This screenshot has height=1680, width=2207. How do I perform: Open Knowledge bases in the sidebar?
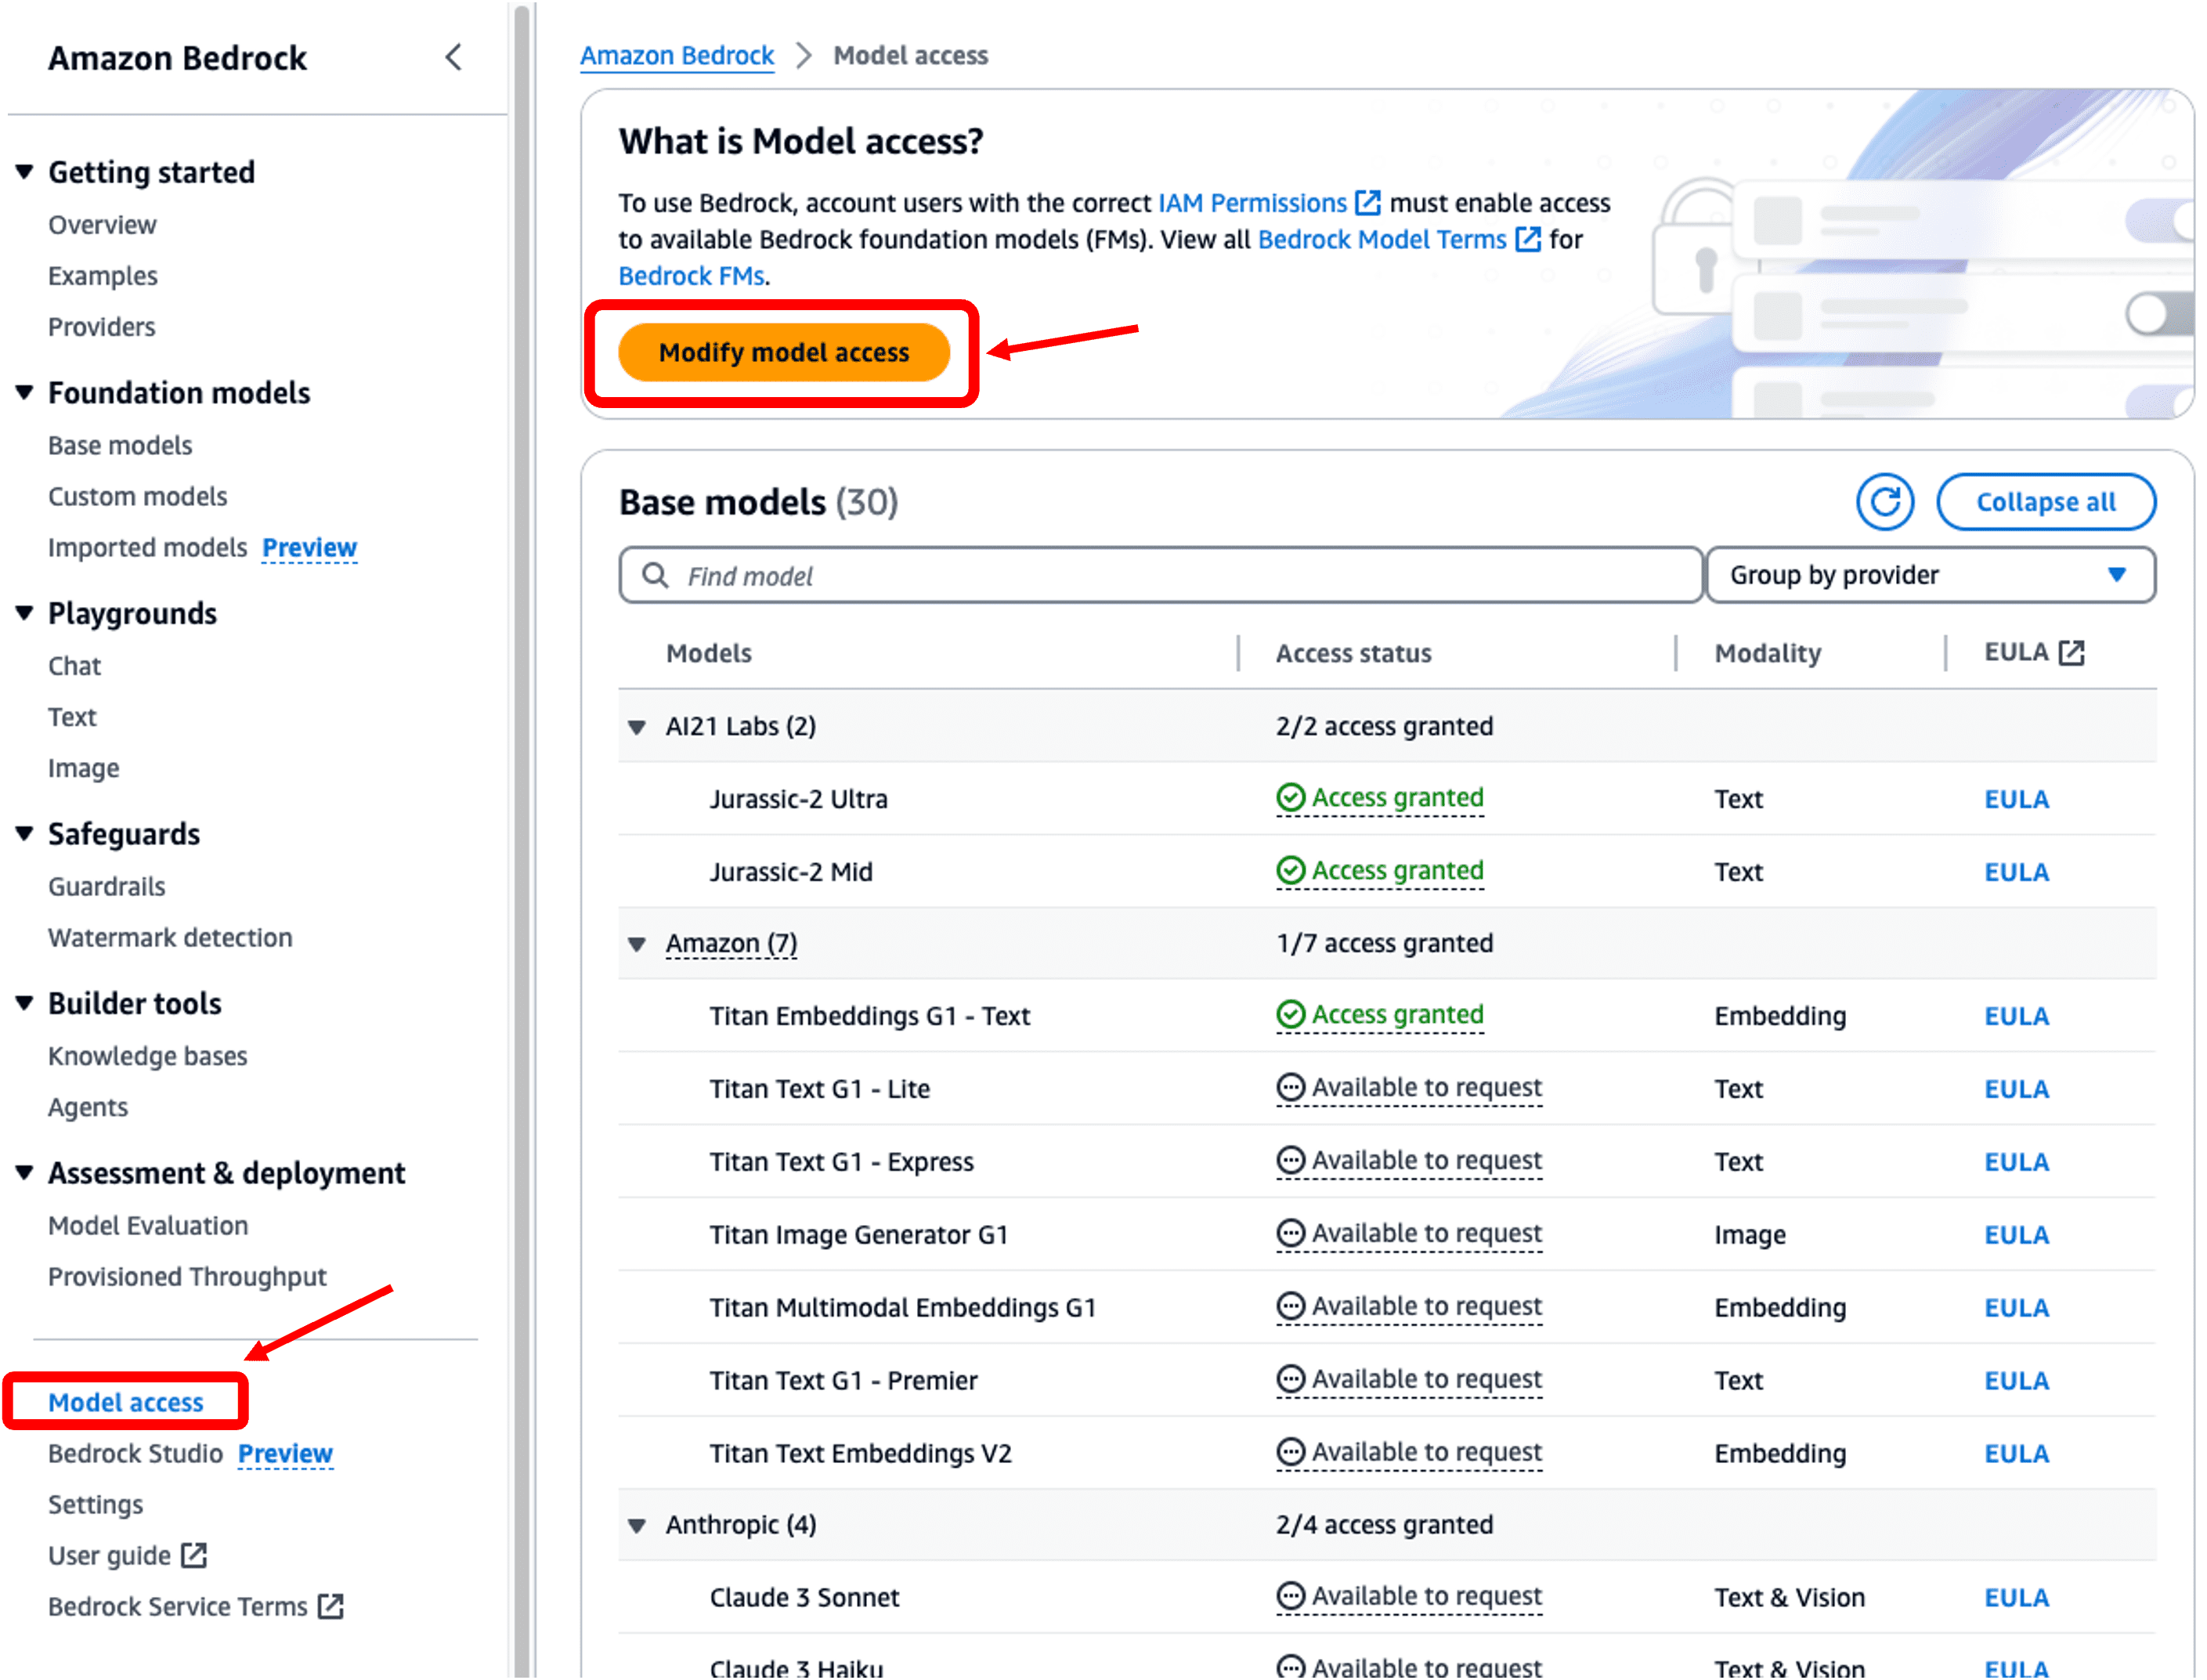(148, 1056)
